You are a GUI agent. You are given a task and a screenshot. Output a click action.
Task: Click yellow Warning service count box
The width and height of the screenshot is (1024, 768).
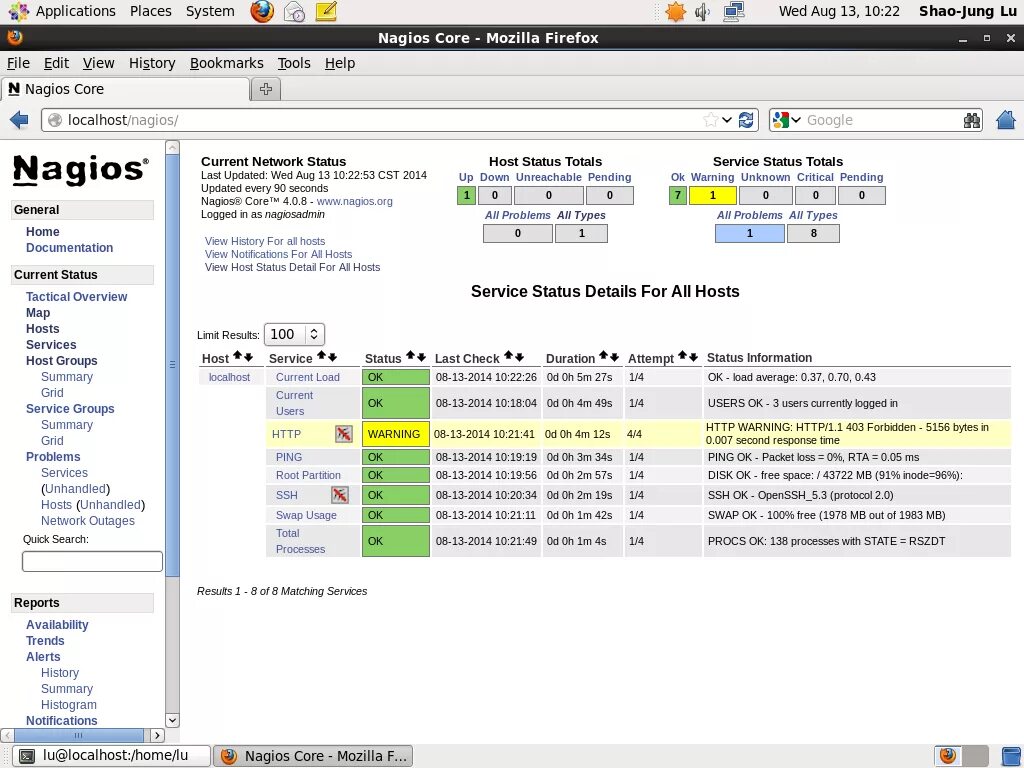tap(712, 195)
